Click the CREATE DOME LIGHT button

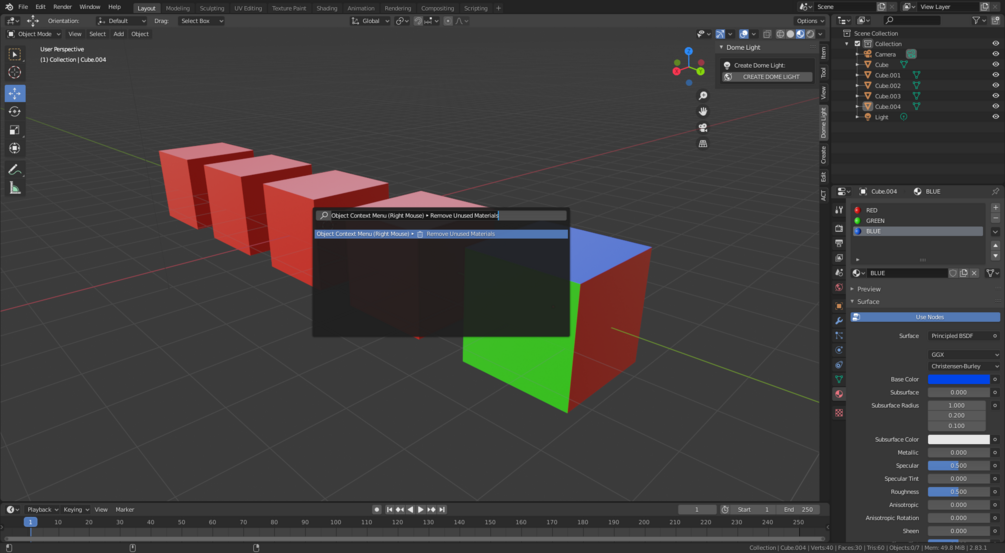click(767, 77)
